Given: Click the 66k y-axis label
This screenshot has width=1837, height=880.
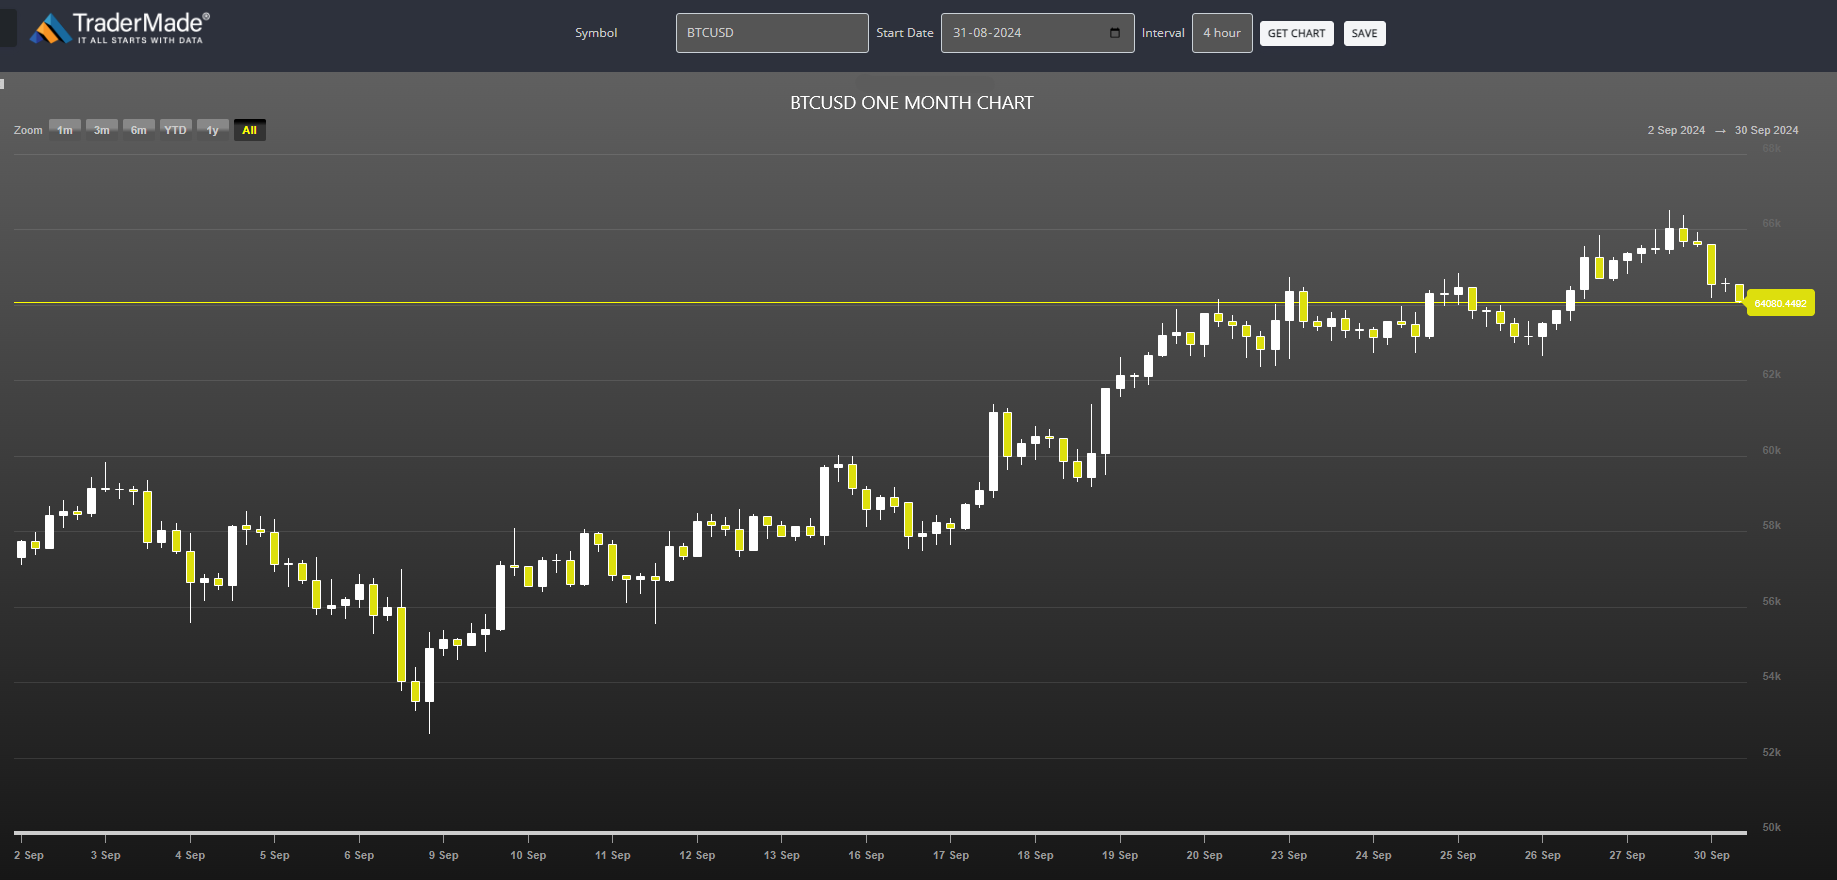Looking at the screenshot, I should (x=1771, y=223).
